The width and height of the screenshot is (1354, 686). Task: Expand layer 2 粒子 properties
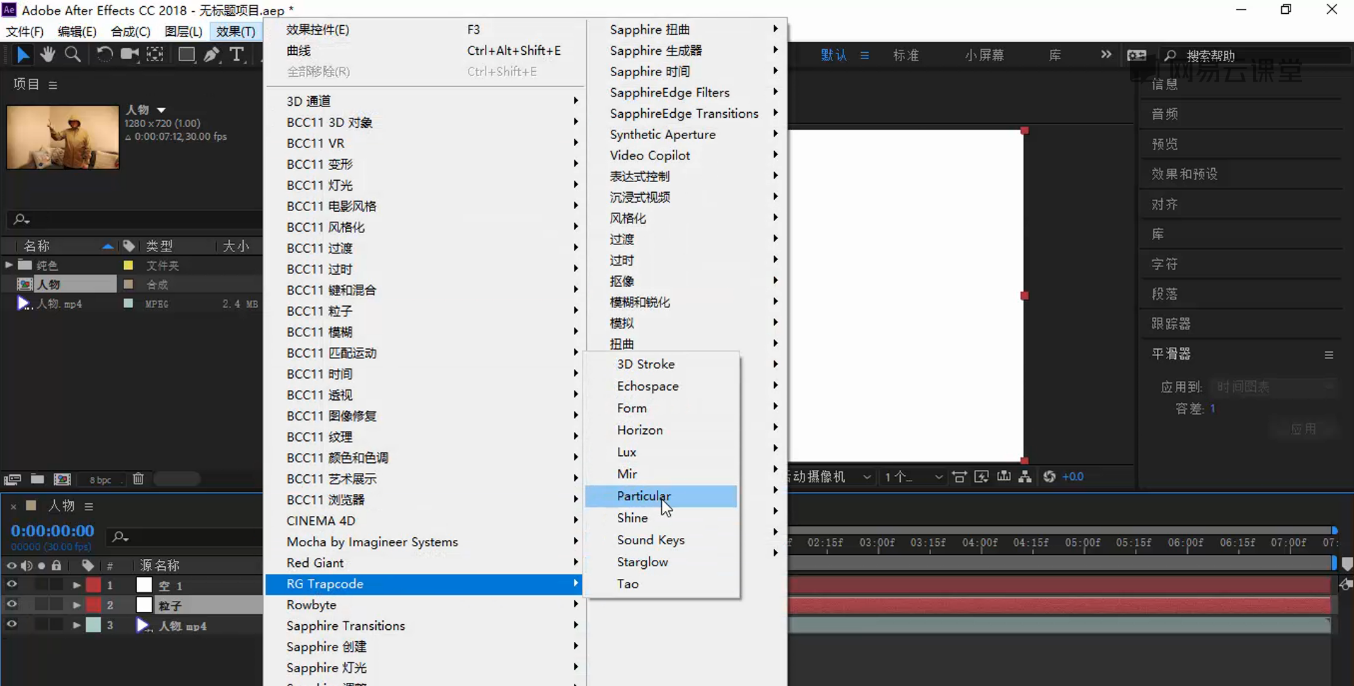76,605
